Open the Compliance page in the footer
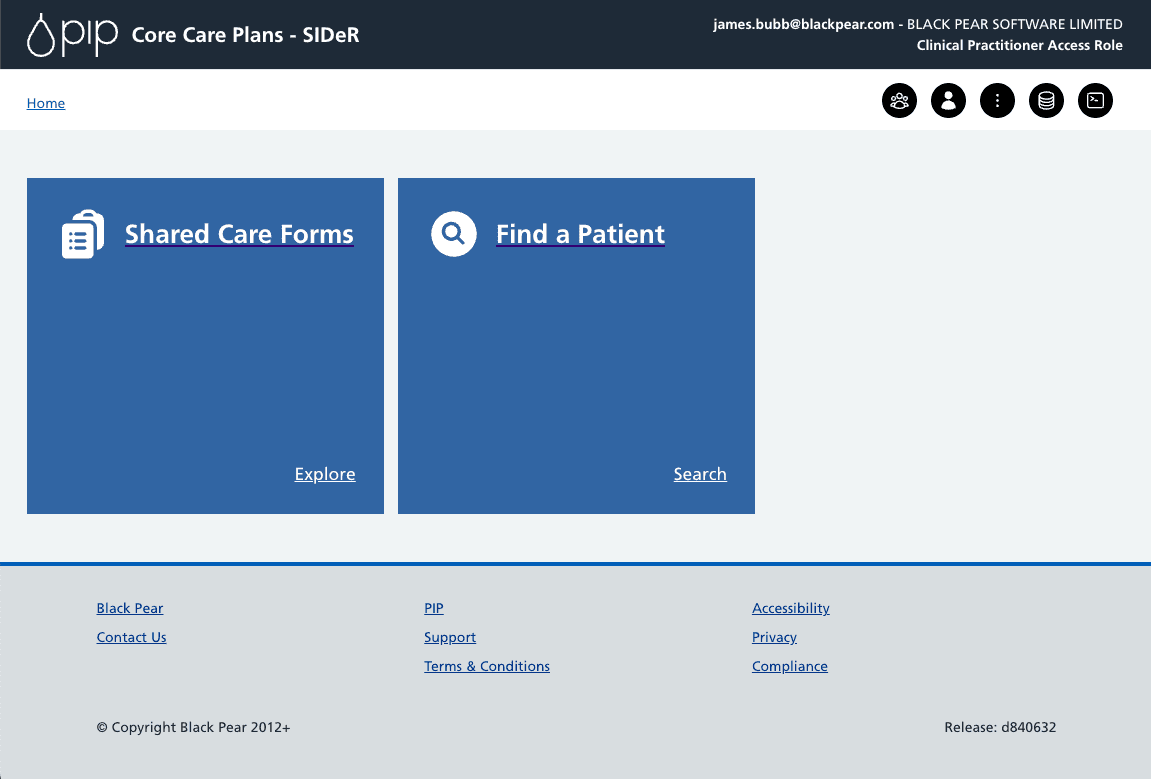Viewport: 1151px width, 779px height. click(789, 666)
